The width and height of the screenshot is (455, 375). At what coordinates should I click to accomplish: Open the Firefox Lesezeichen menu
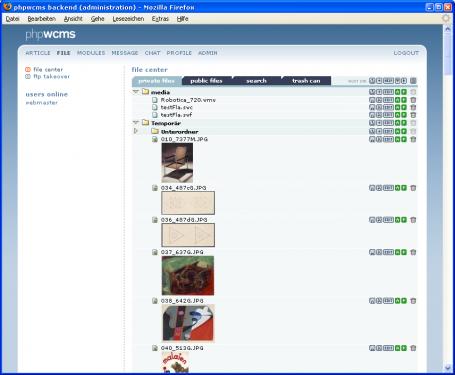point(128,19)
